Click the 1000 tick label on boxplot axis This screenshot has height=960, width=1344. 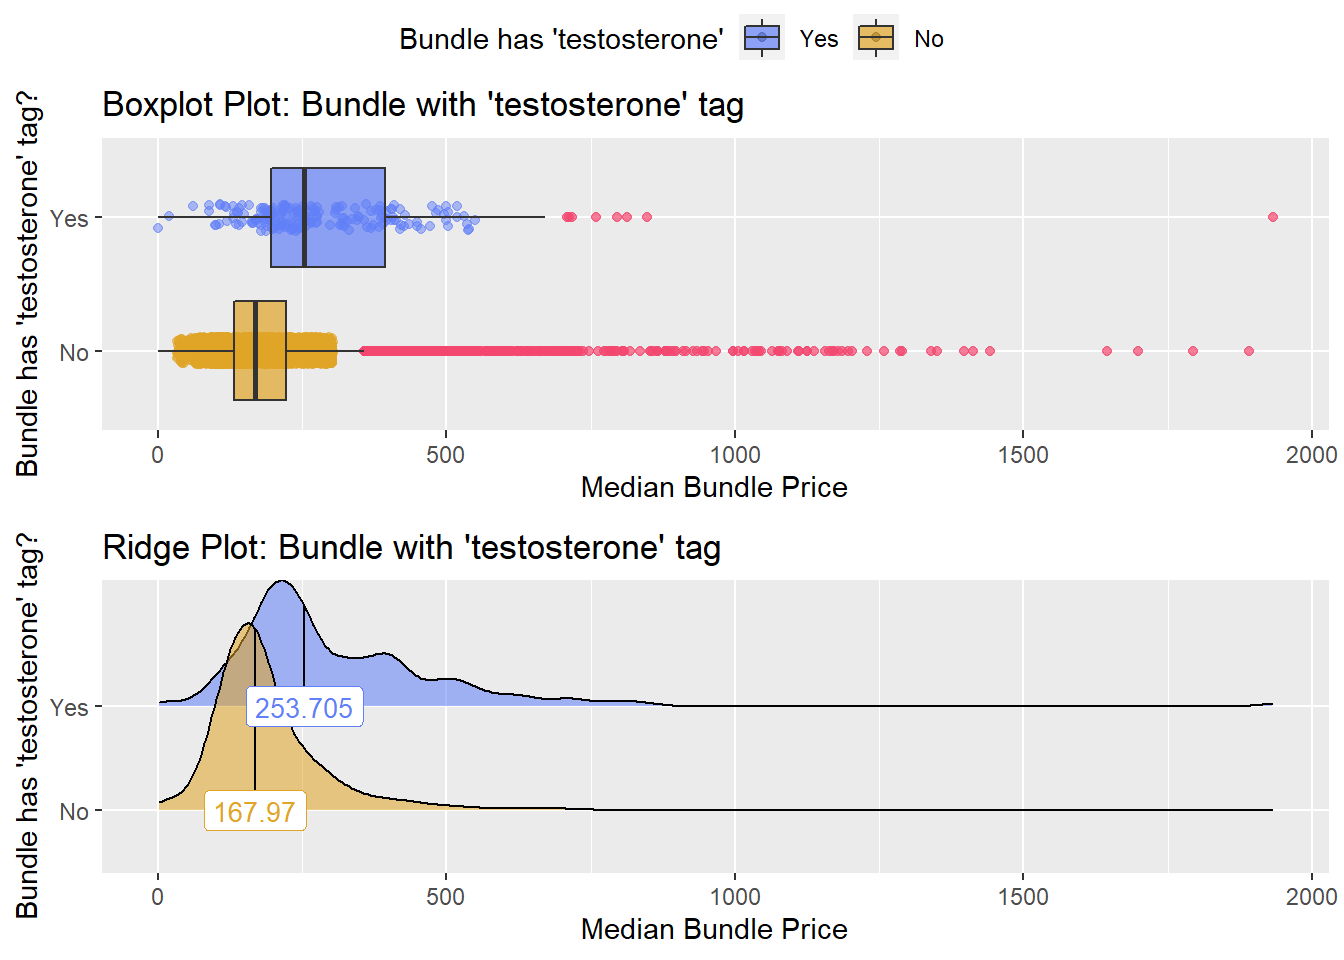click(x=735, y=455)
